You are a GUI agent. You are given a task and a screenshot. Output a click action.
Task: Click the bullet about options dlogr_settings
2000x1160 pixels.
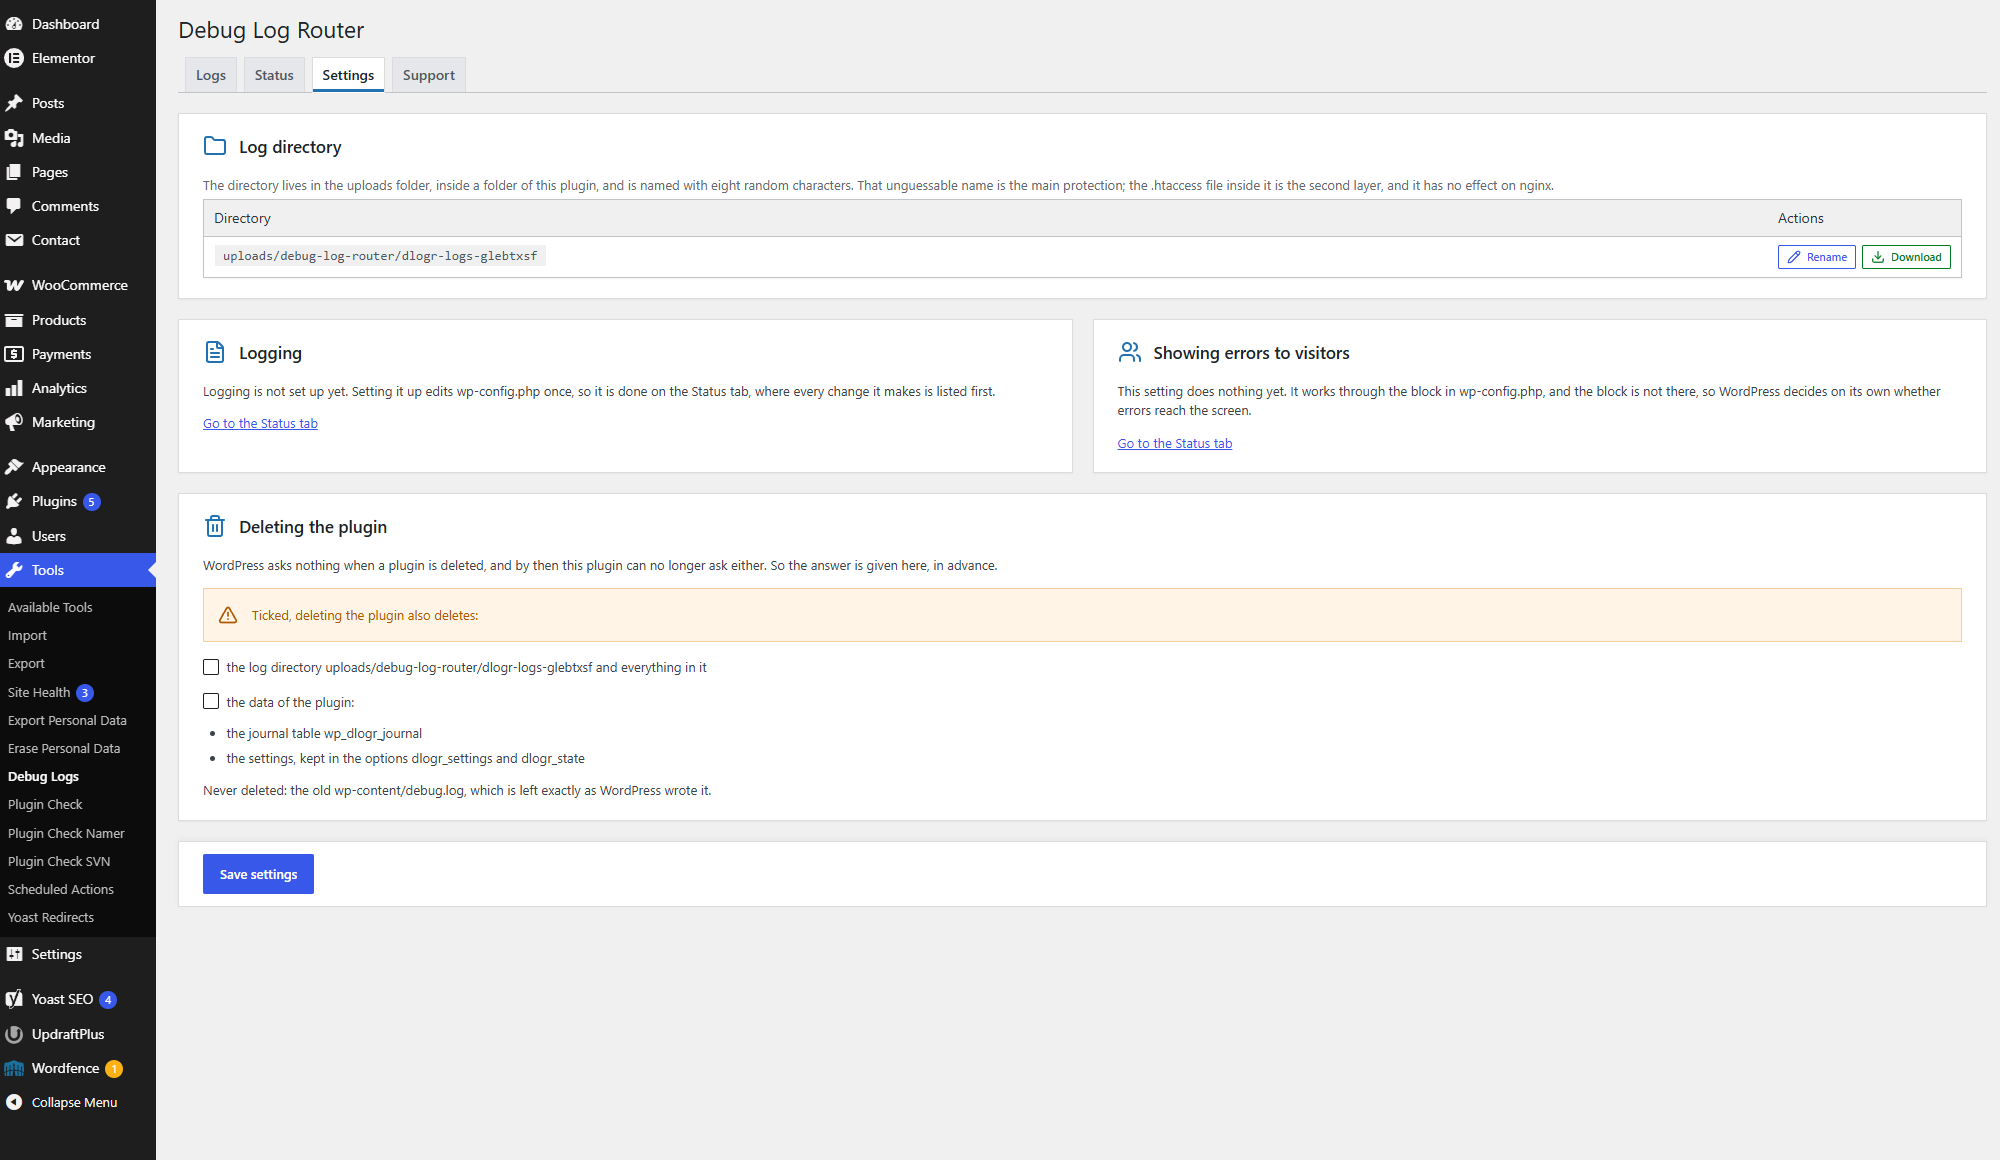coord(405,758)
